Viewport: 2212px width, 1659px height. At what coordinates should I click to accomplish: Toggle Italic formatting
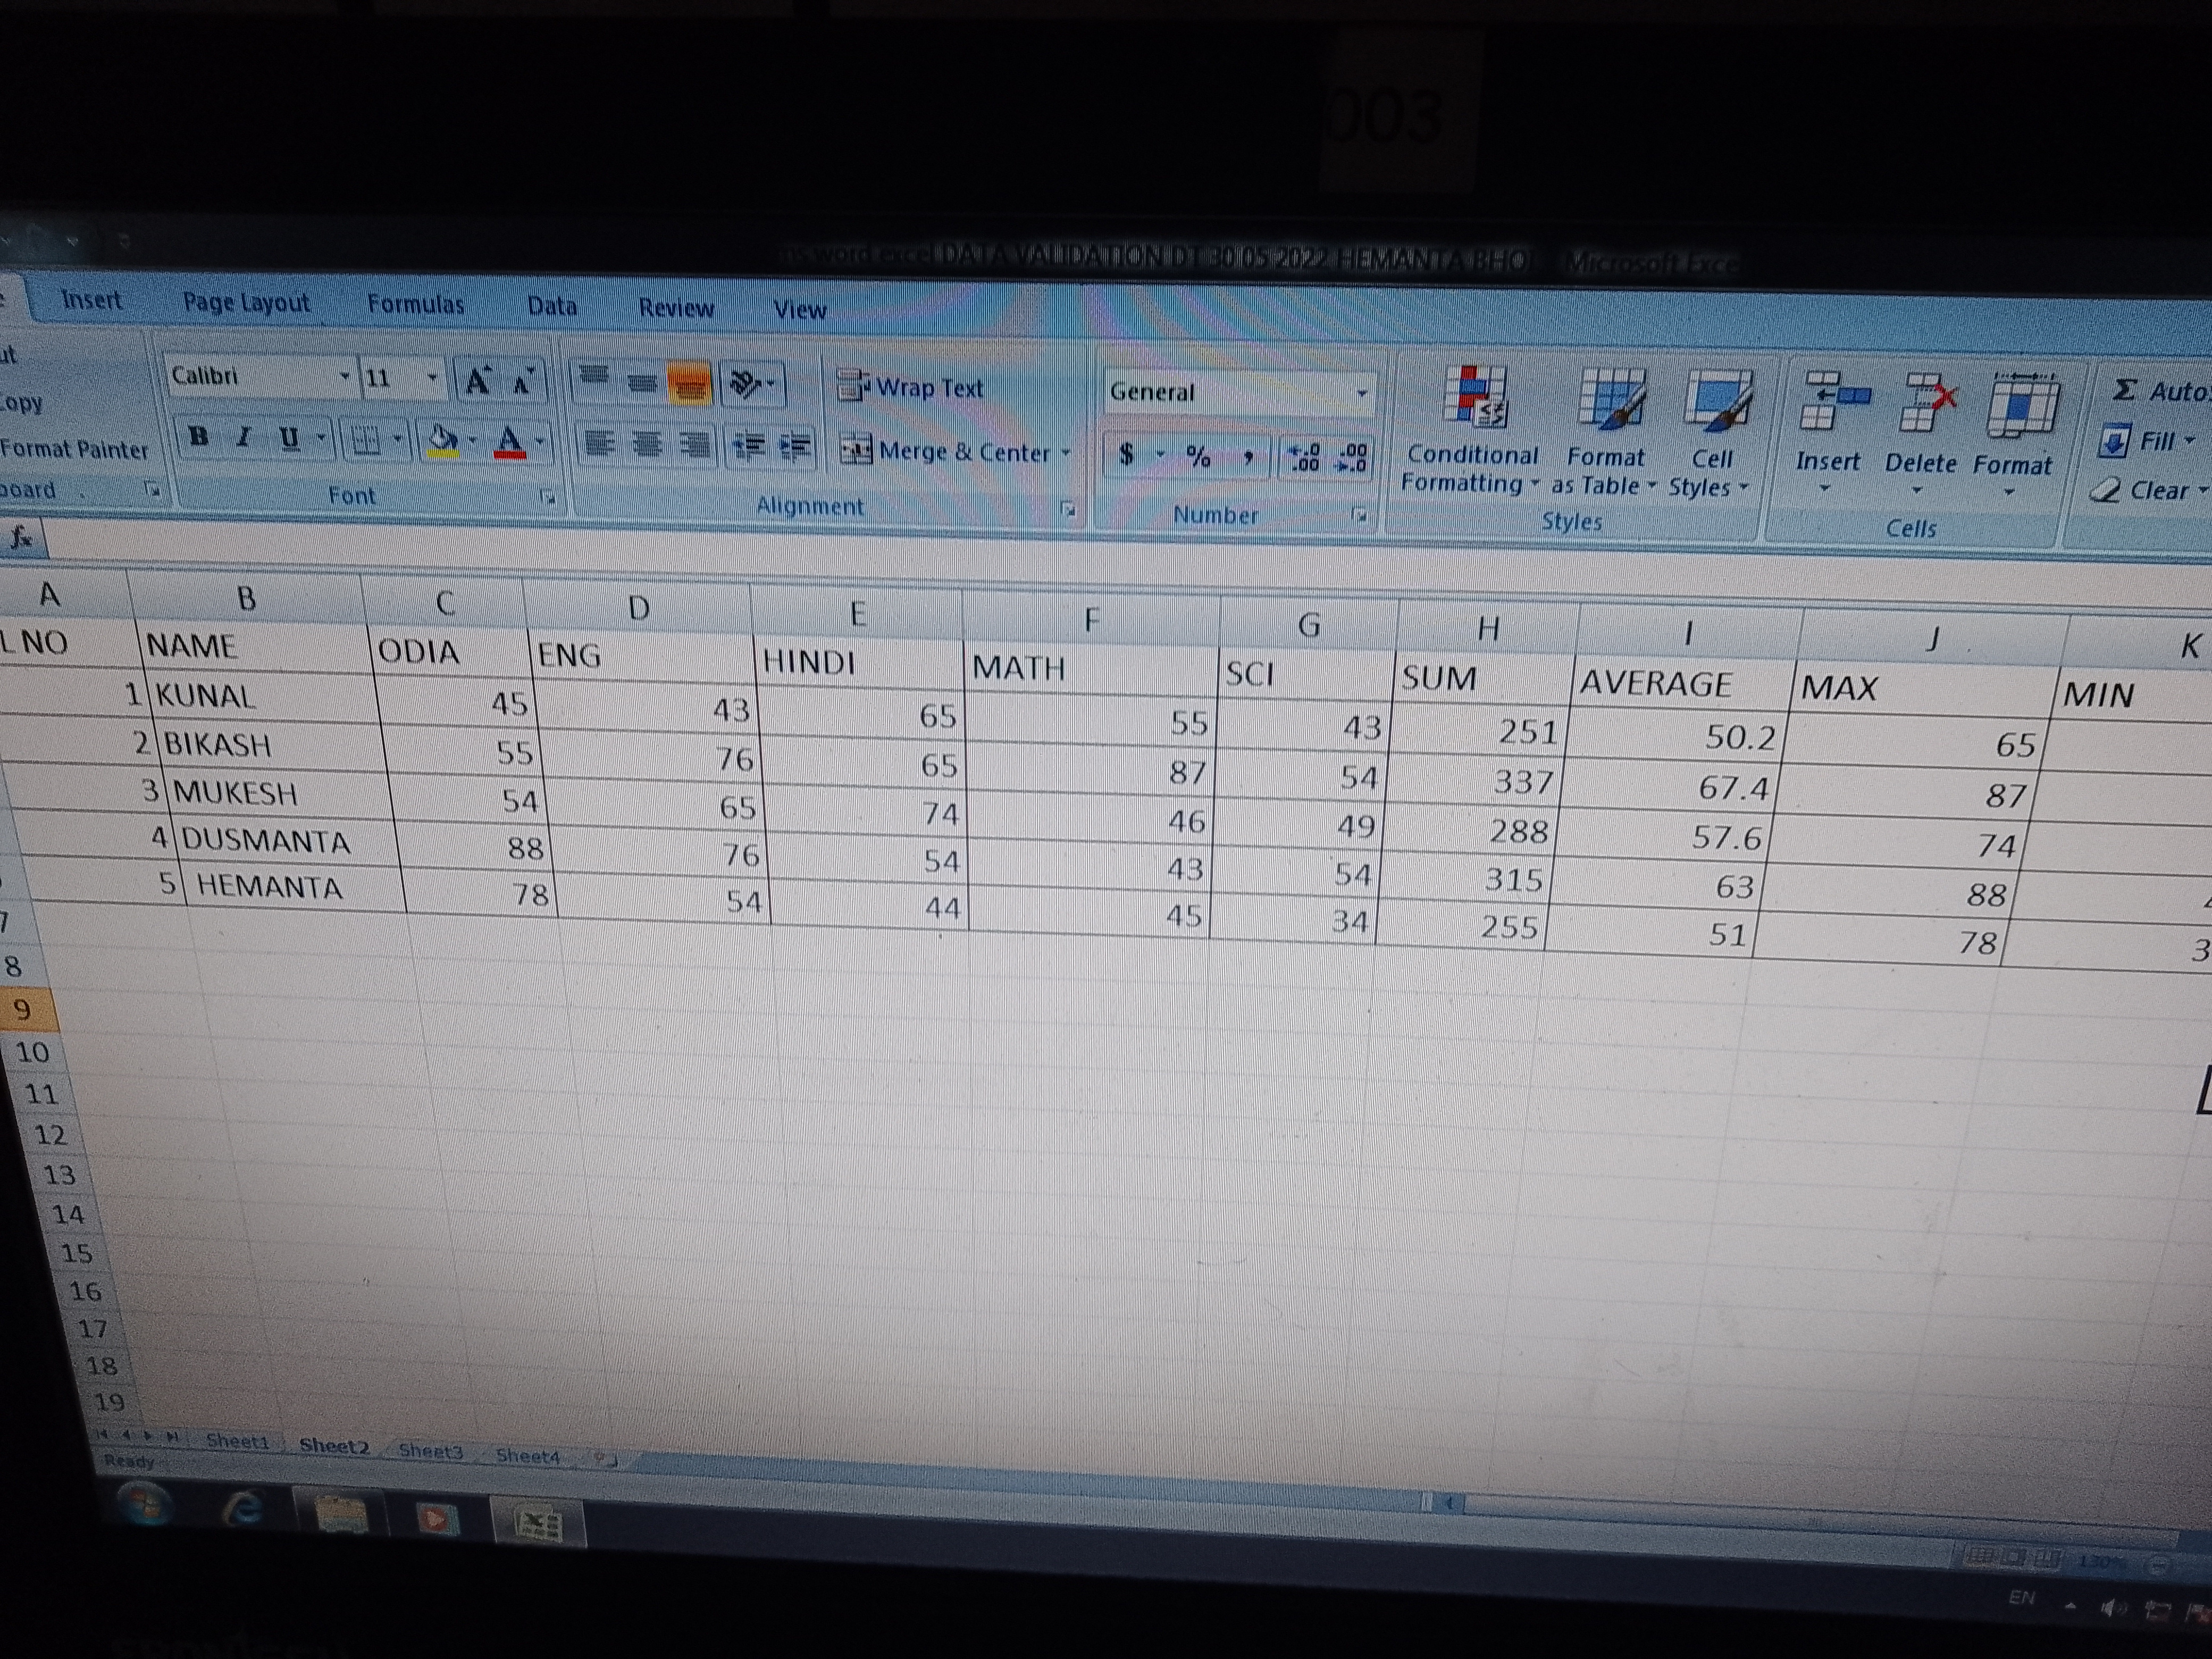(x=243, y=437)
